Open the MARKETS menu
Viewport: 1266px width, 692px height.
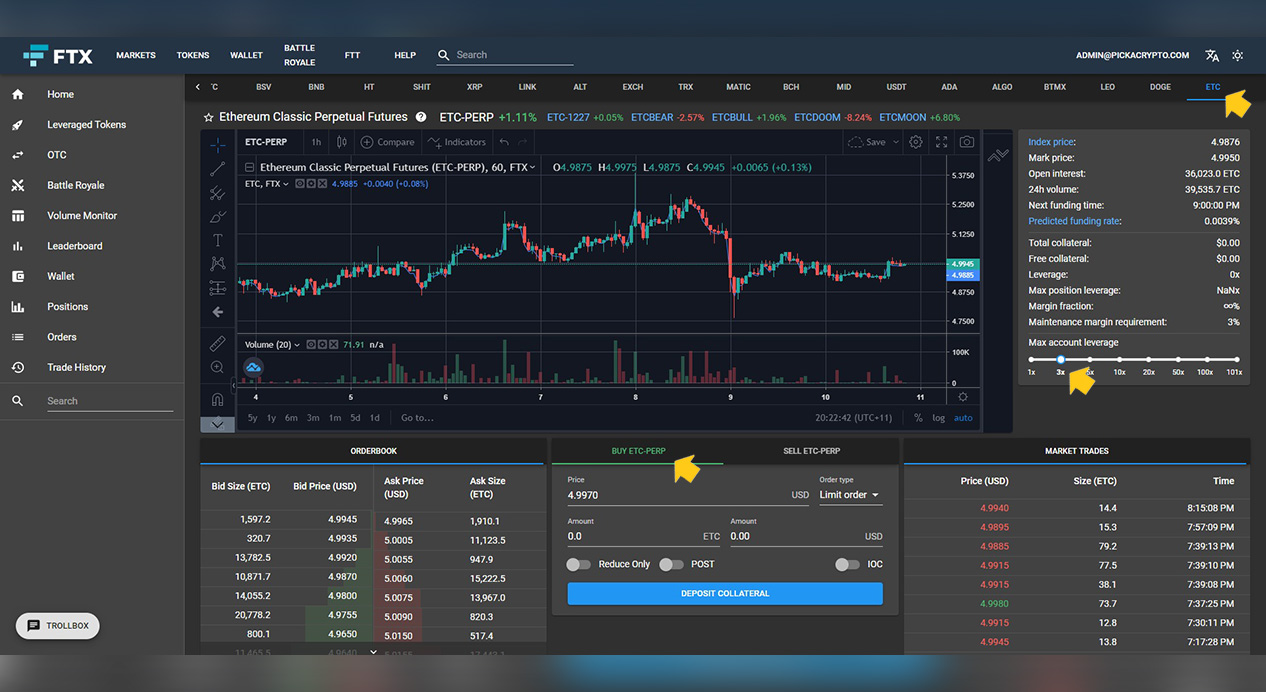[x=136, y=55]
